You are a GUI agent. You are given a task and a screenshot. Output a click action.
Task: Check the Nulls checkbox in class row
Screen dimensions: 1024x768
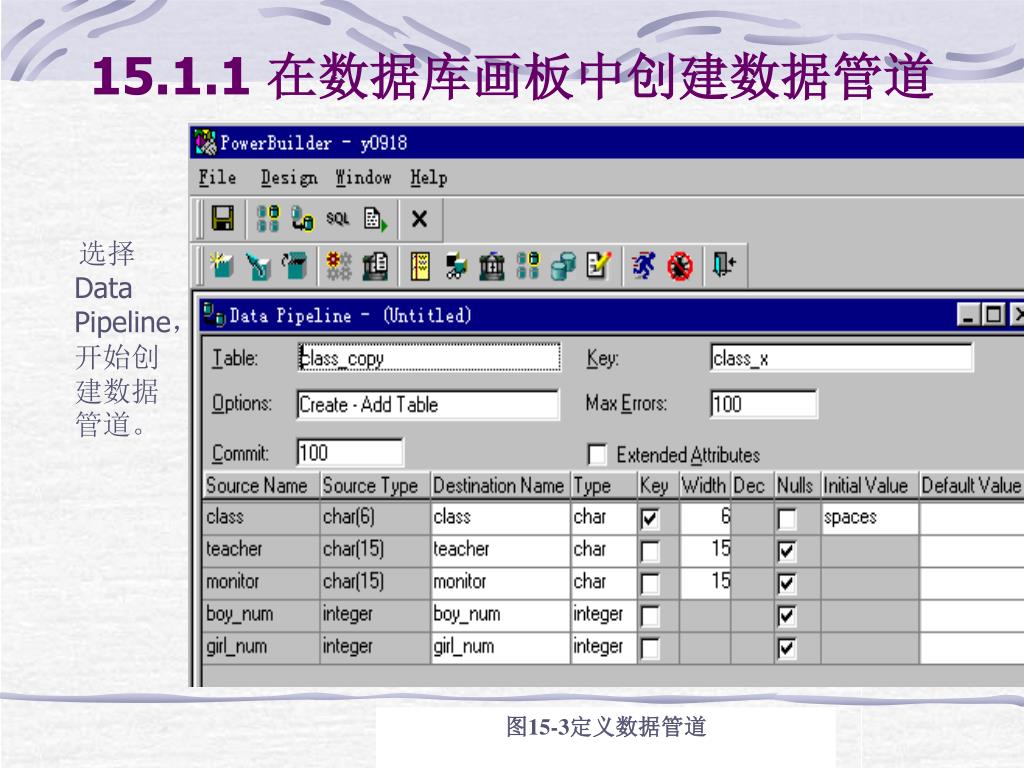[x=787, y=519]
